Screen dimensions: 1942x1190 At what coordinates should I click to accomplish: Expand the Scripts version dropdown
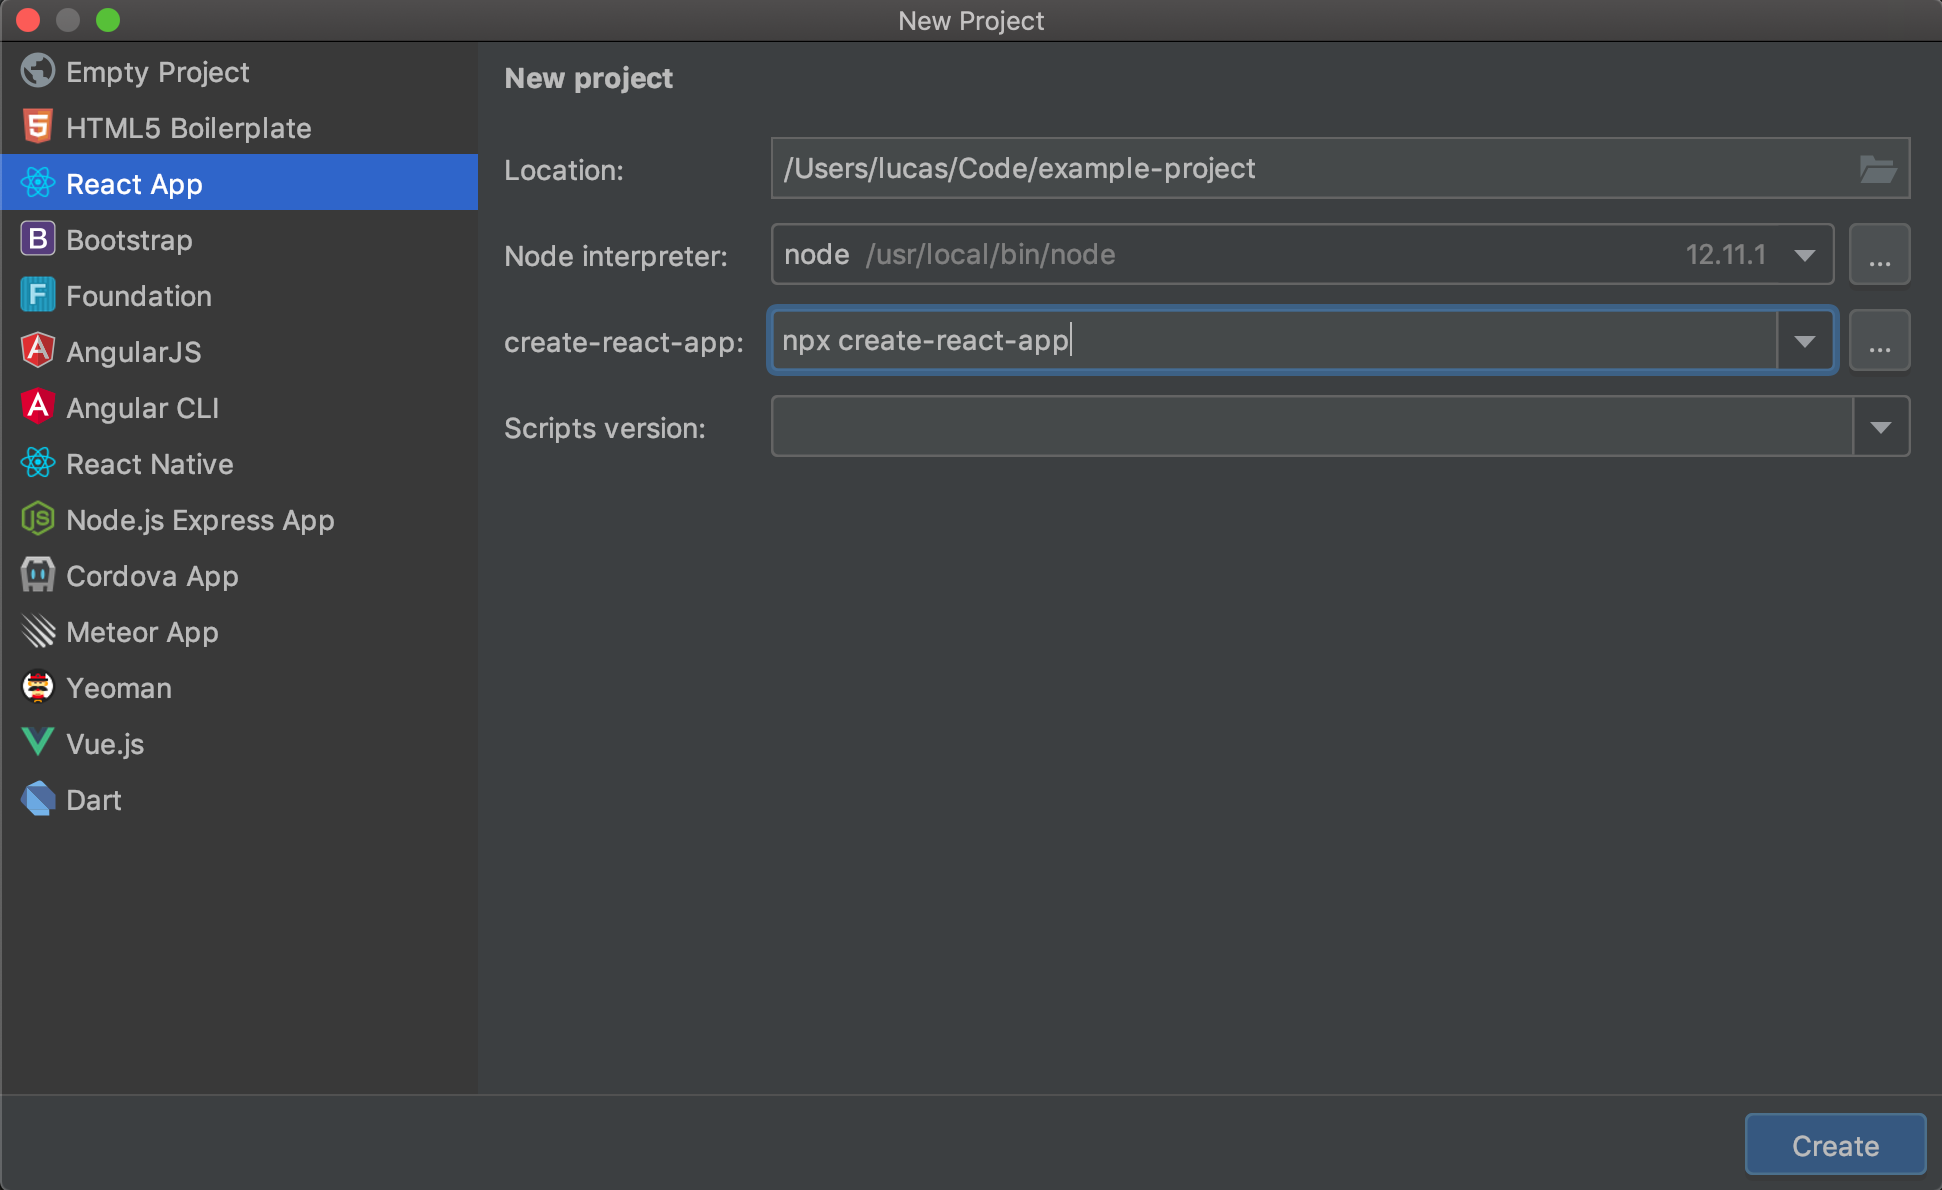pyautogui.click(x=1880, y=427)
